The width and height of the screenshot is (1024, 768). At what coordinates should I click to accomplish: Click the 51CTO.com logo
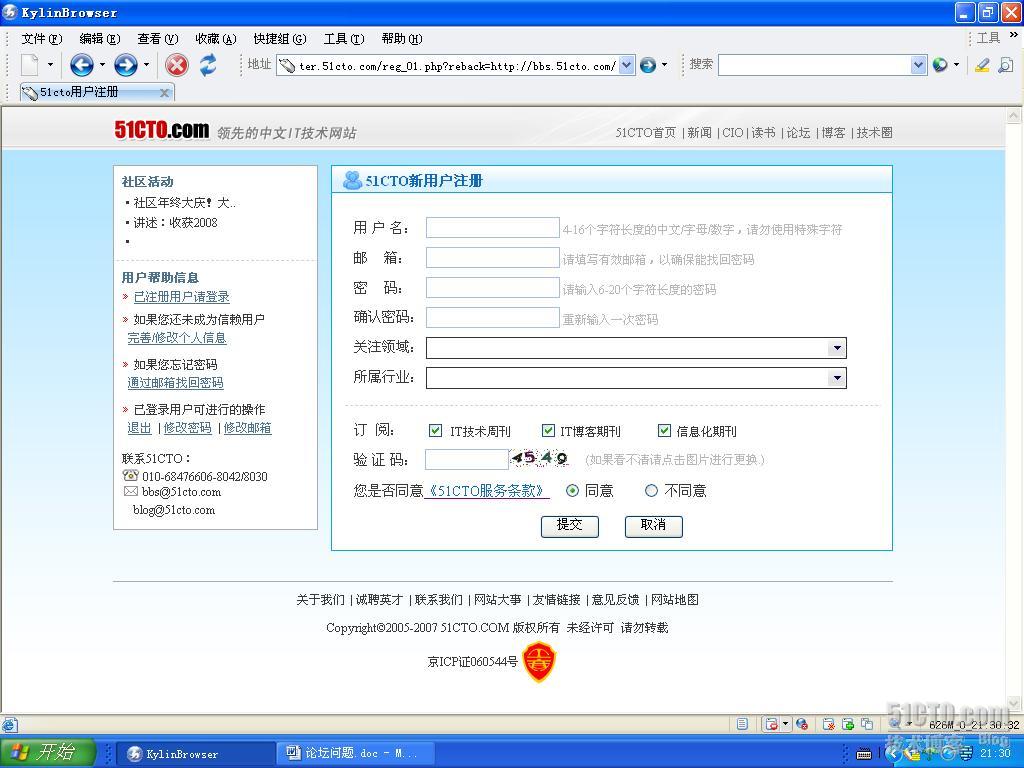(162, 130)
